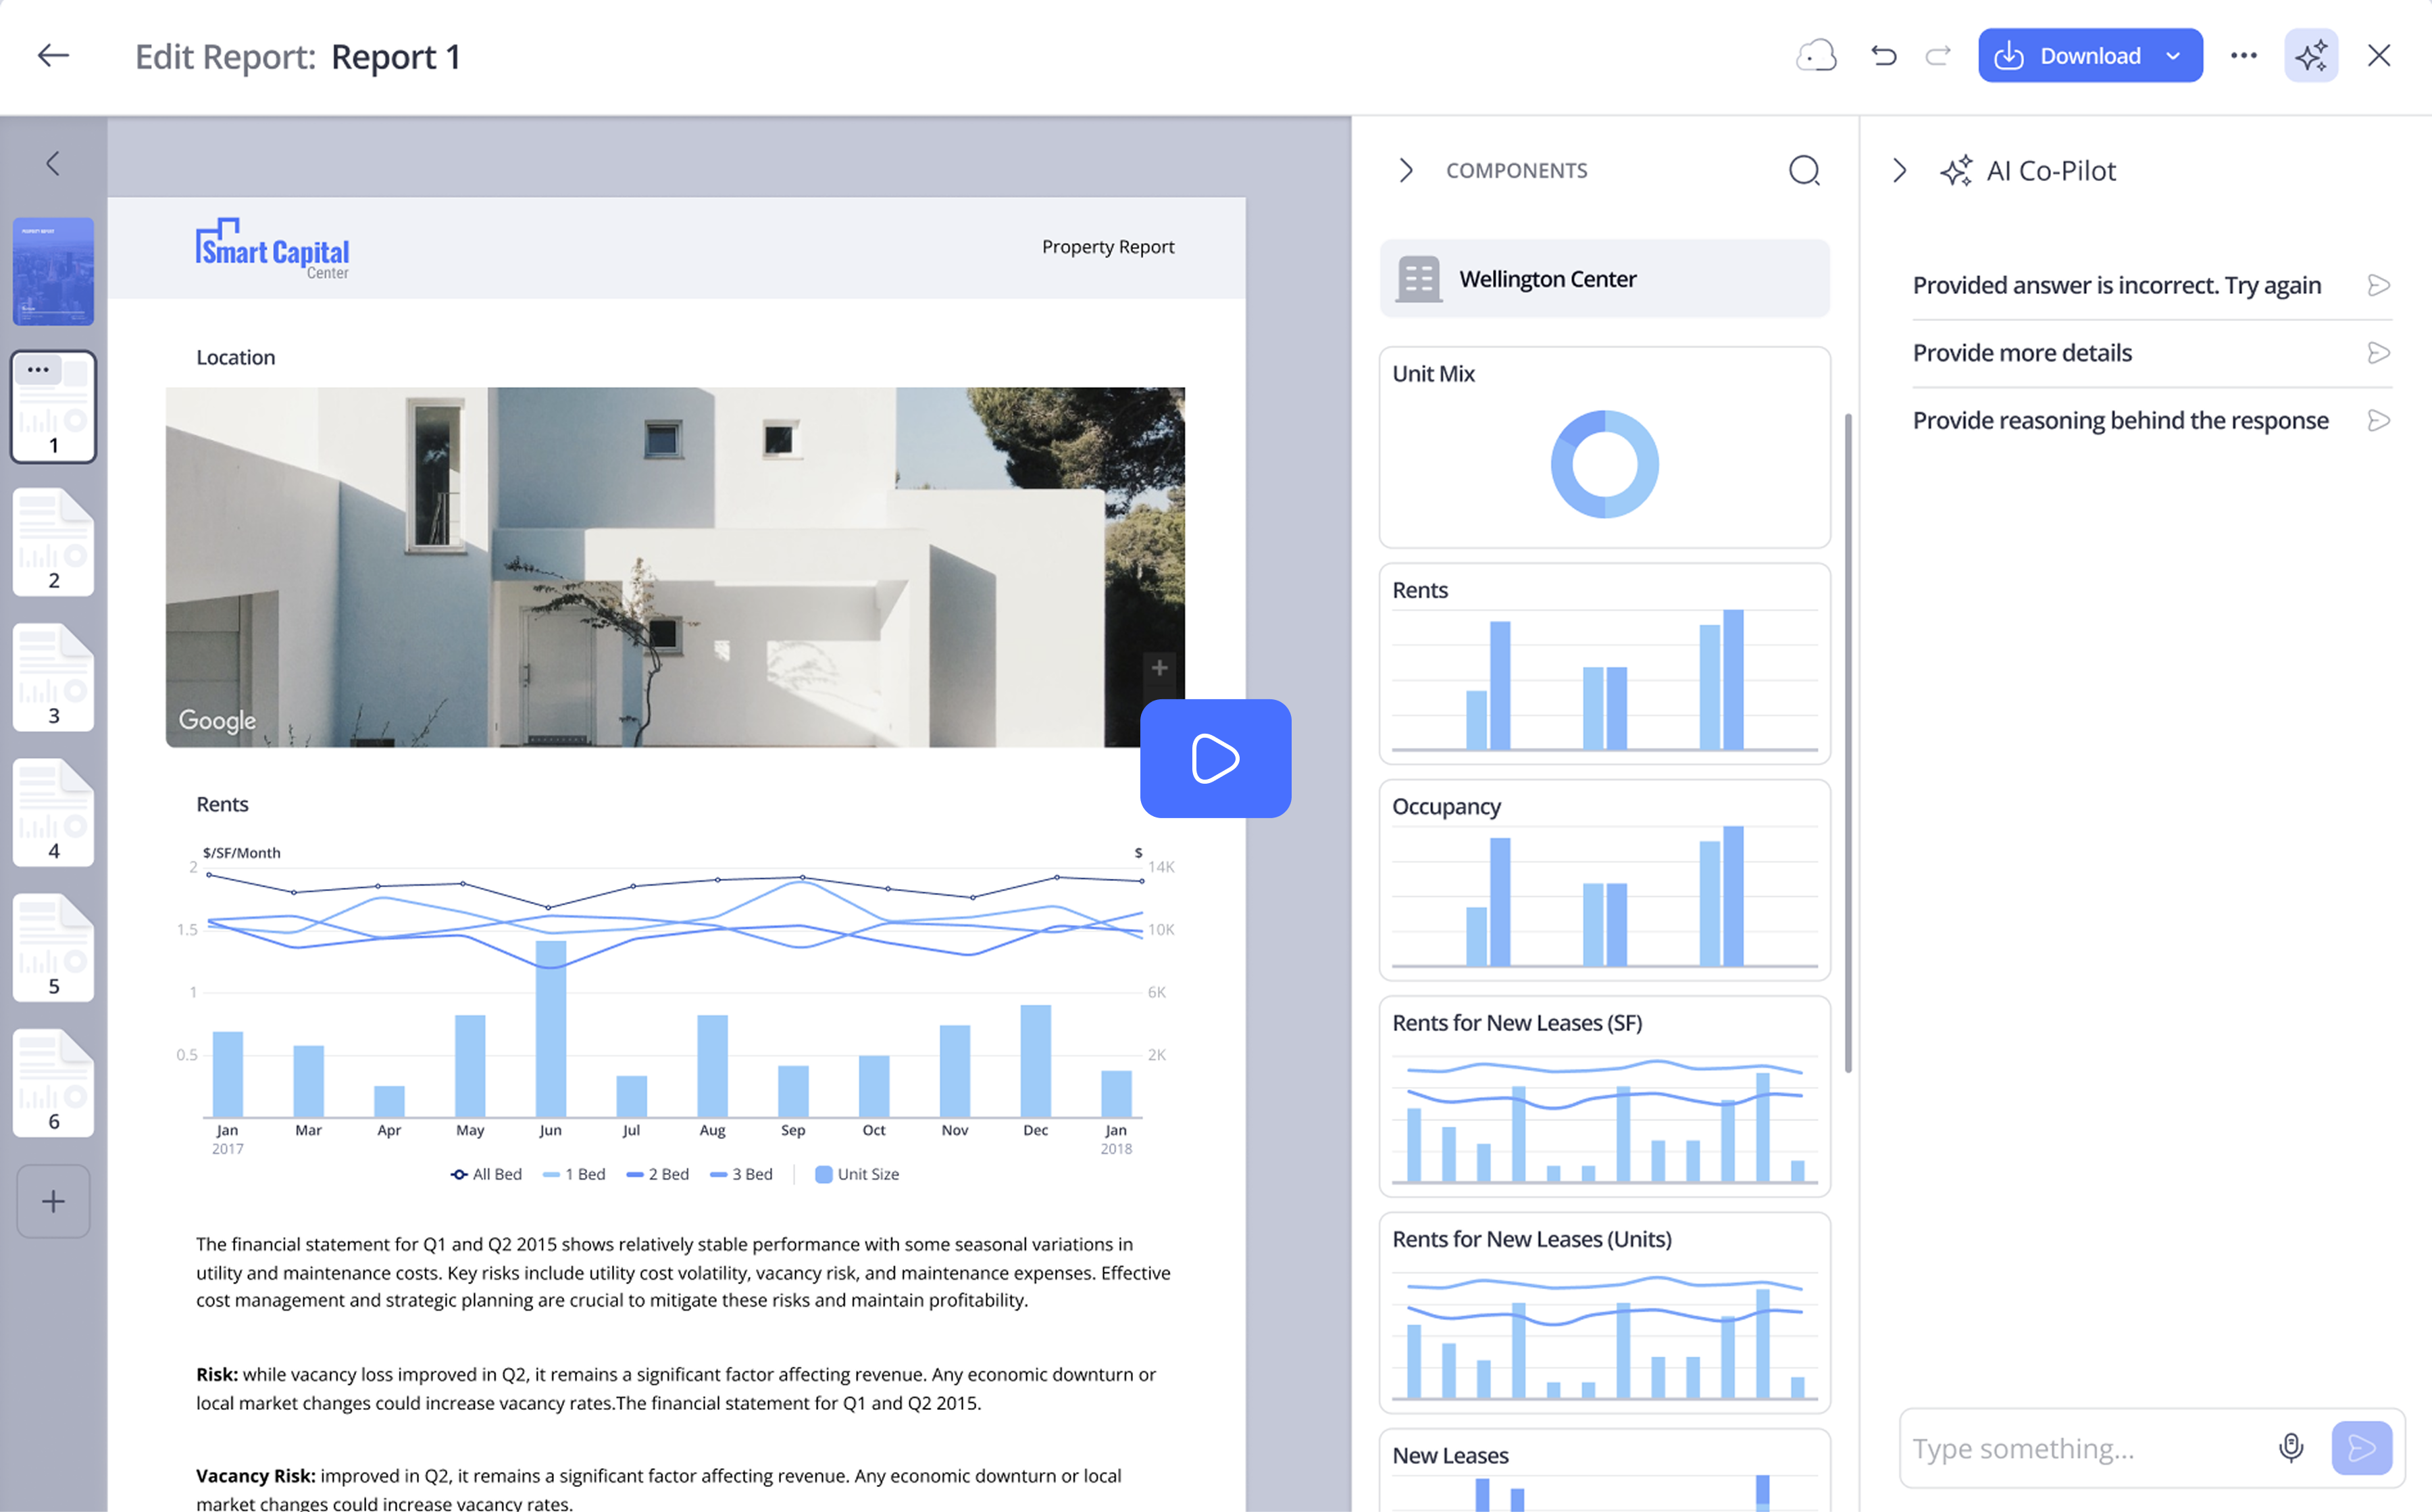Image resolution: width=2432 pixels, height=1512 pixels.
Task: Toggle the 3 Bed legend series
Action: coord(741,1174)
